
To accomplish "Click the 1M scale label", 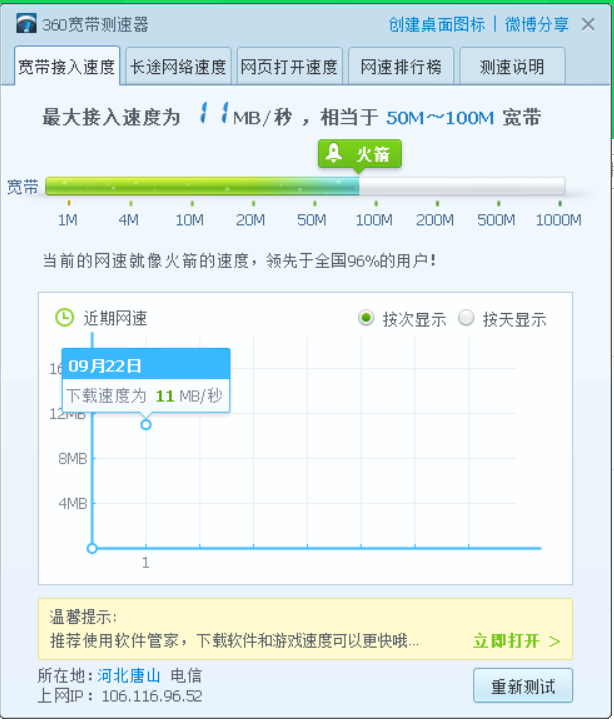I will pos(67,220).
